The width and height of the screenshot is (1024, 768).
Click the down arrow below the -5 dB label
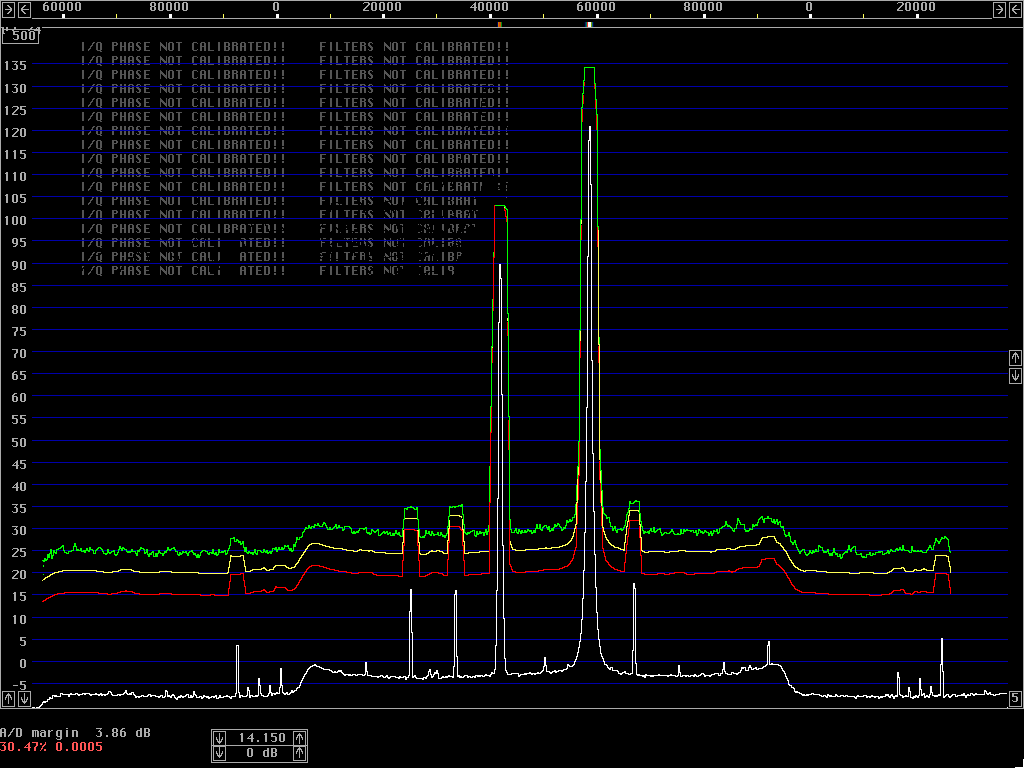pos(24,698)
